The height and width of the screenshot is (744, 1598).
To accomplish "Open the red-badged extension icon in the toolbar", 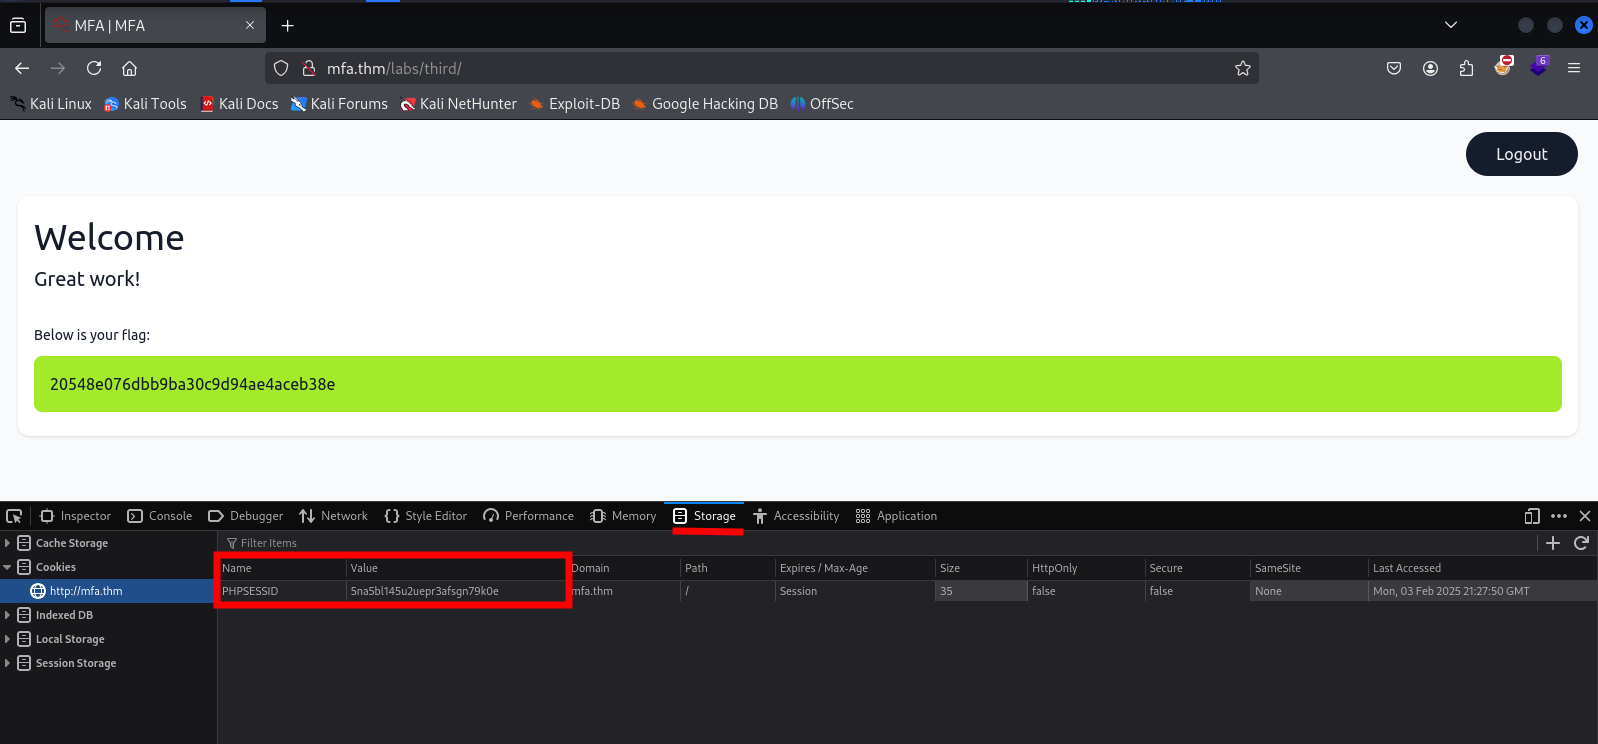I will (1503, 67).
